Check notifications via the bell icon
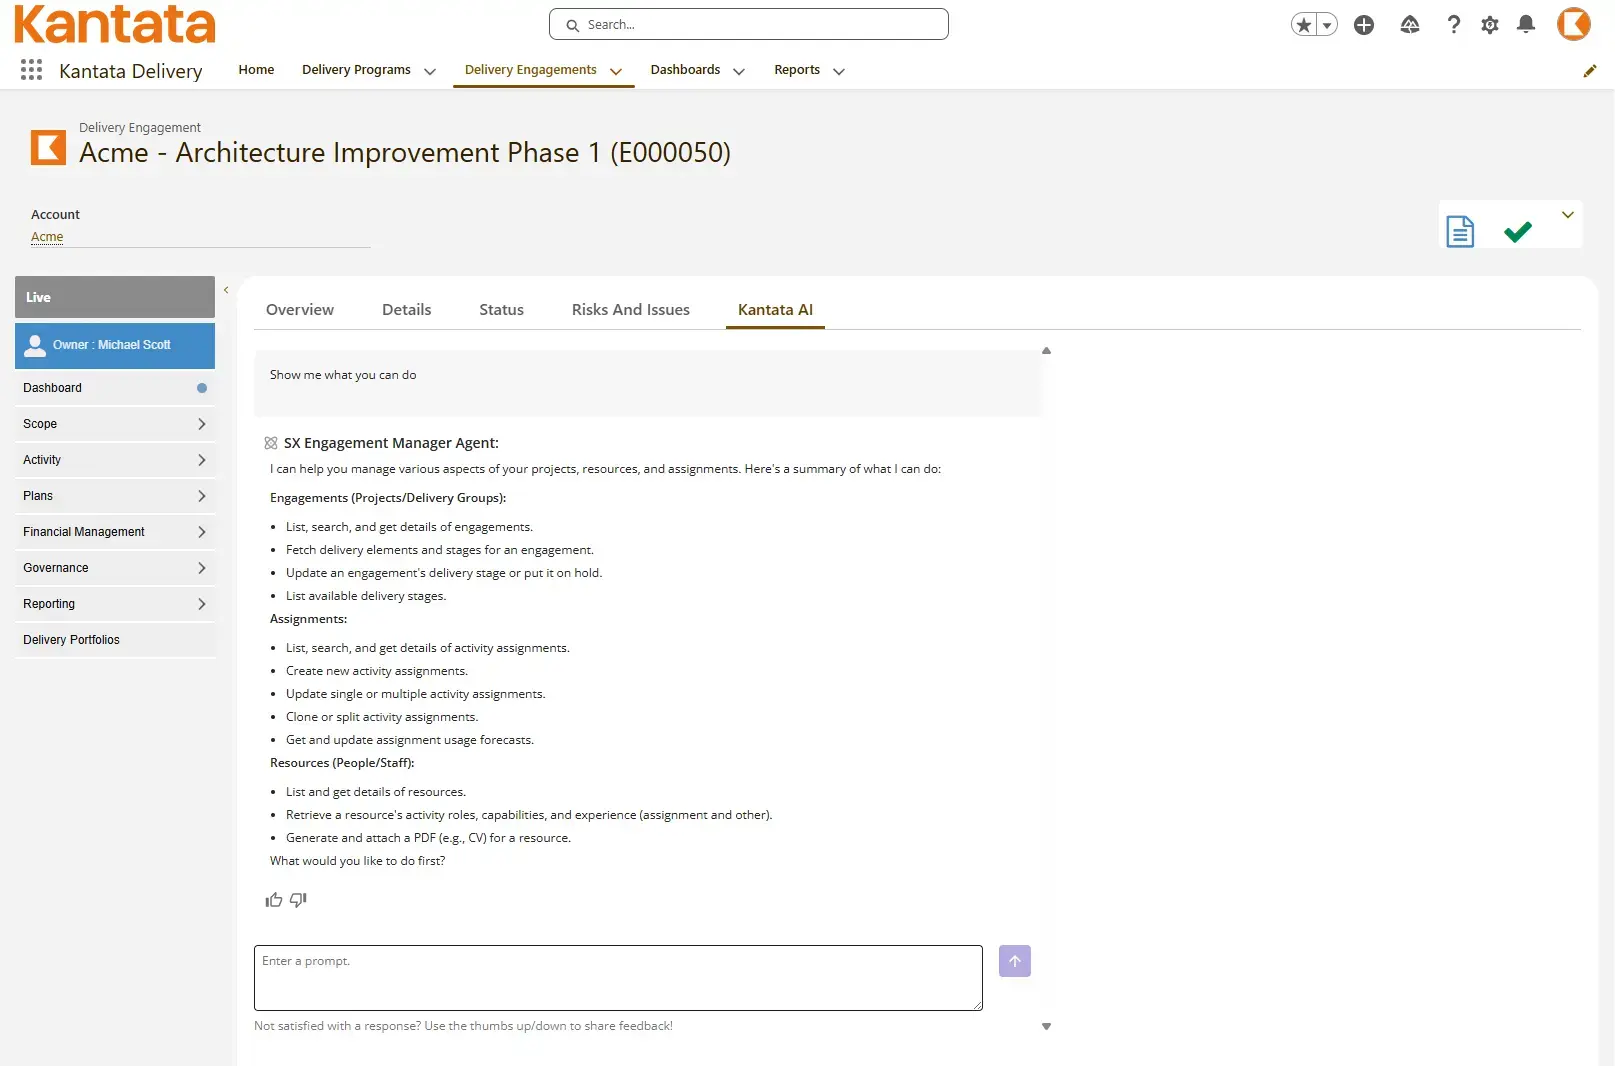Viewport: 1615px width, 1066px height. 1526,25
